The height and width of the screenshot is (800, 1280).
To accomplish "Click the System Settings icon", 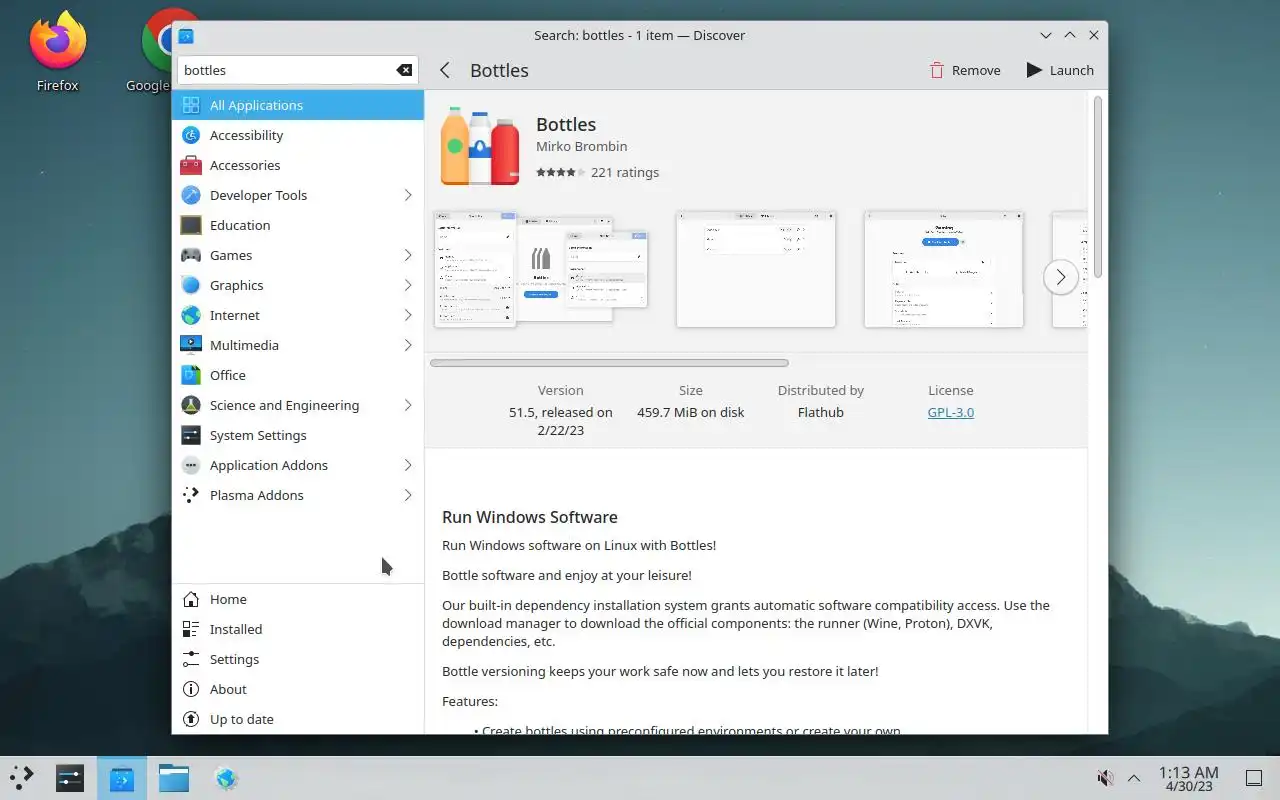I will point(191,435).
